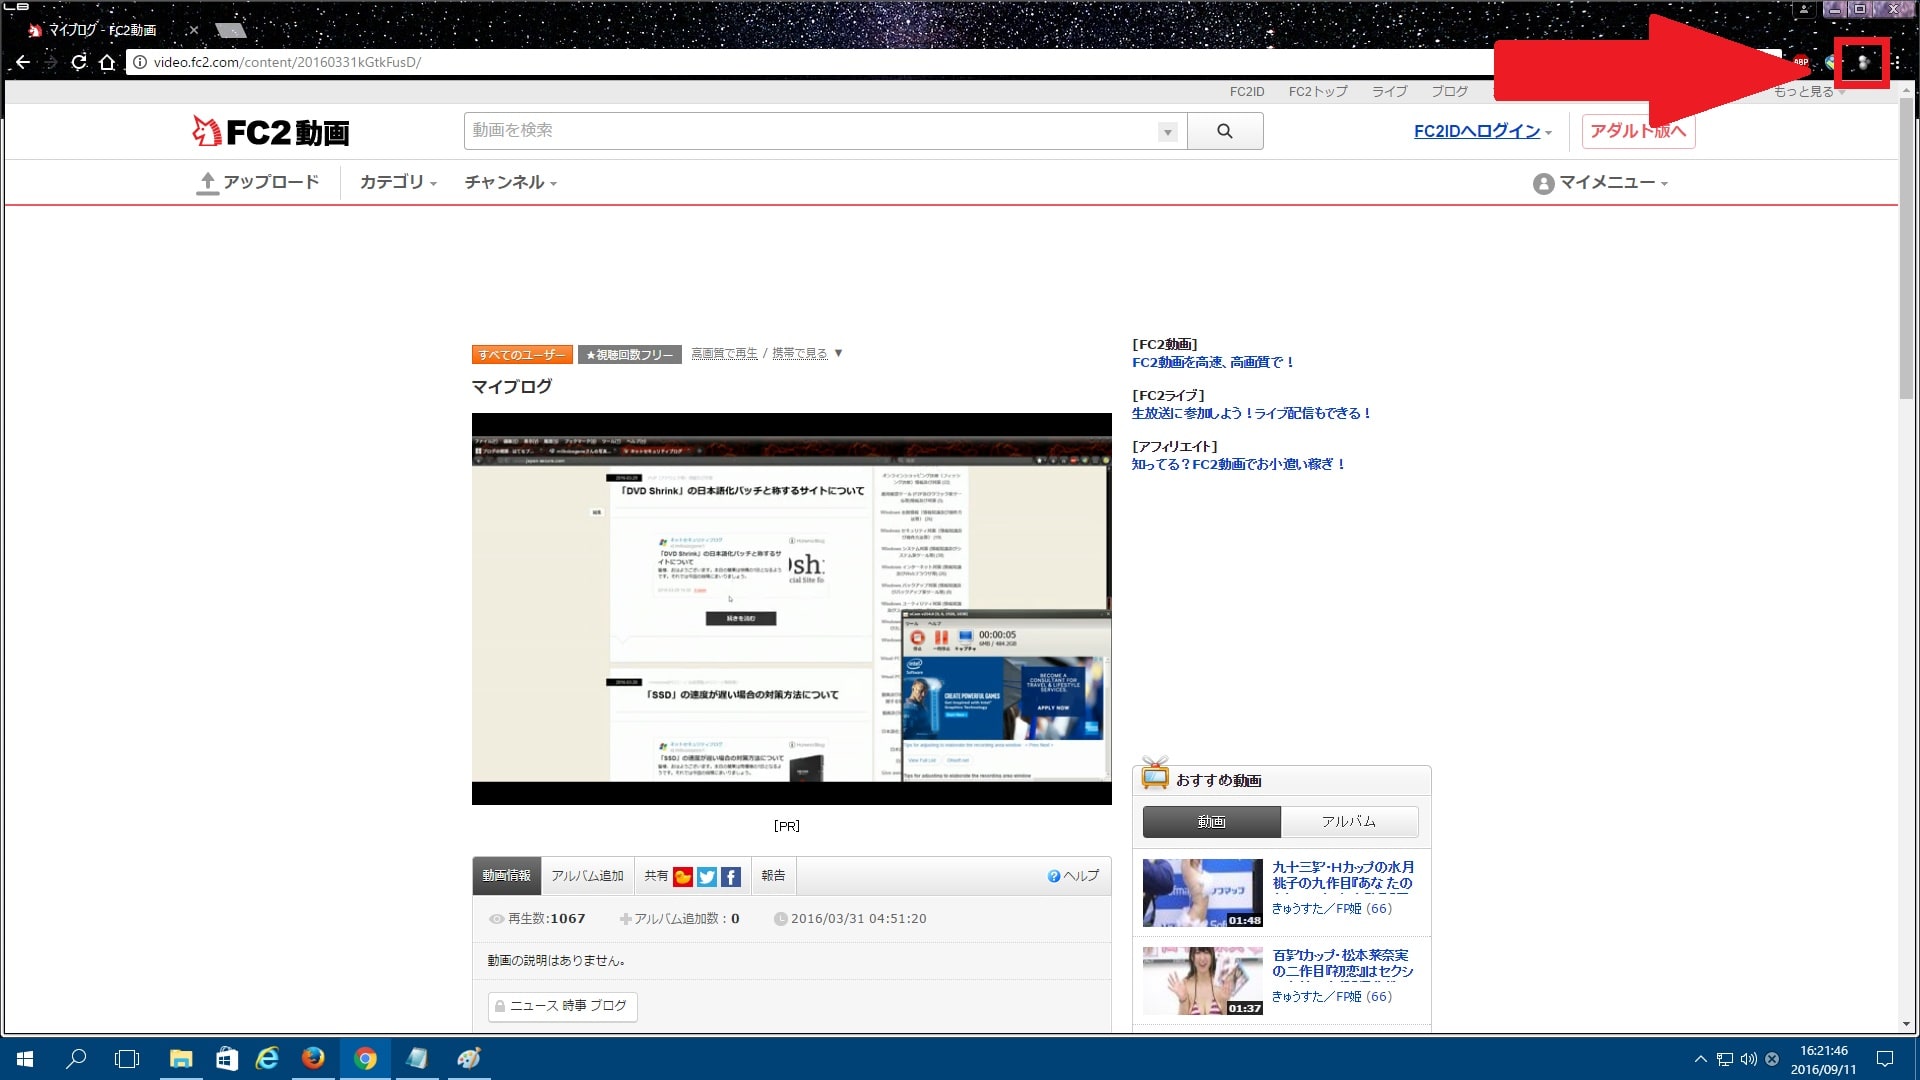
Task: Open the volume icon in system tray
Action: [1748, 1059]
